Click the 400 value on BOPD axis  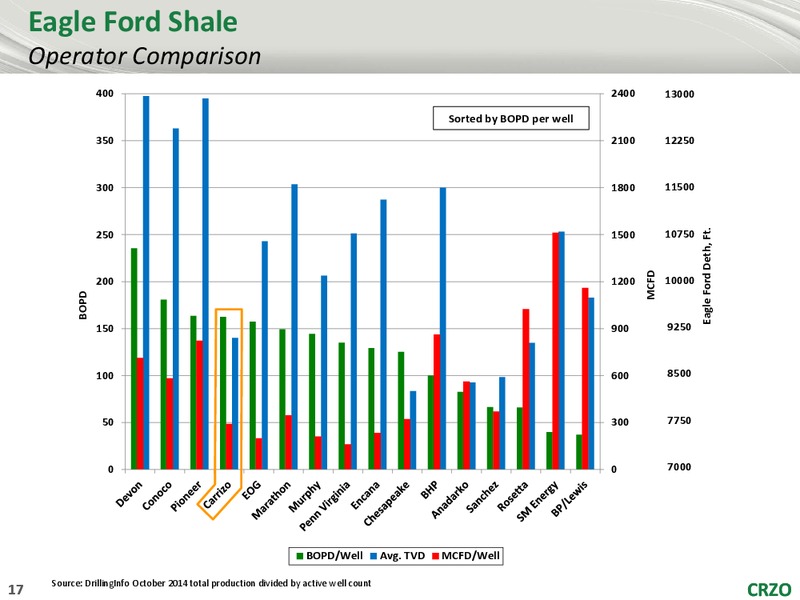click(105, 93)
